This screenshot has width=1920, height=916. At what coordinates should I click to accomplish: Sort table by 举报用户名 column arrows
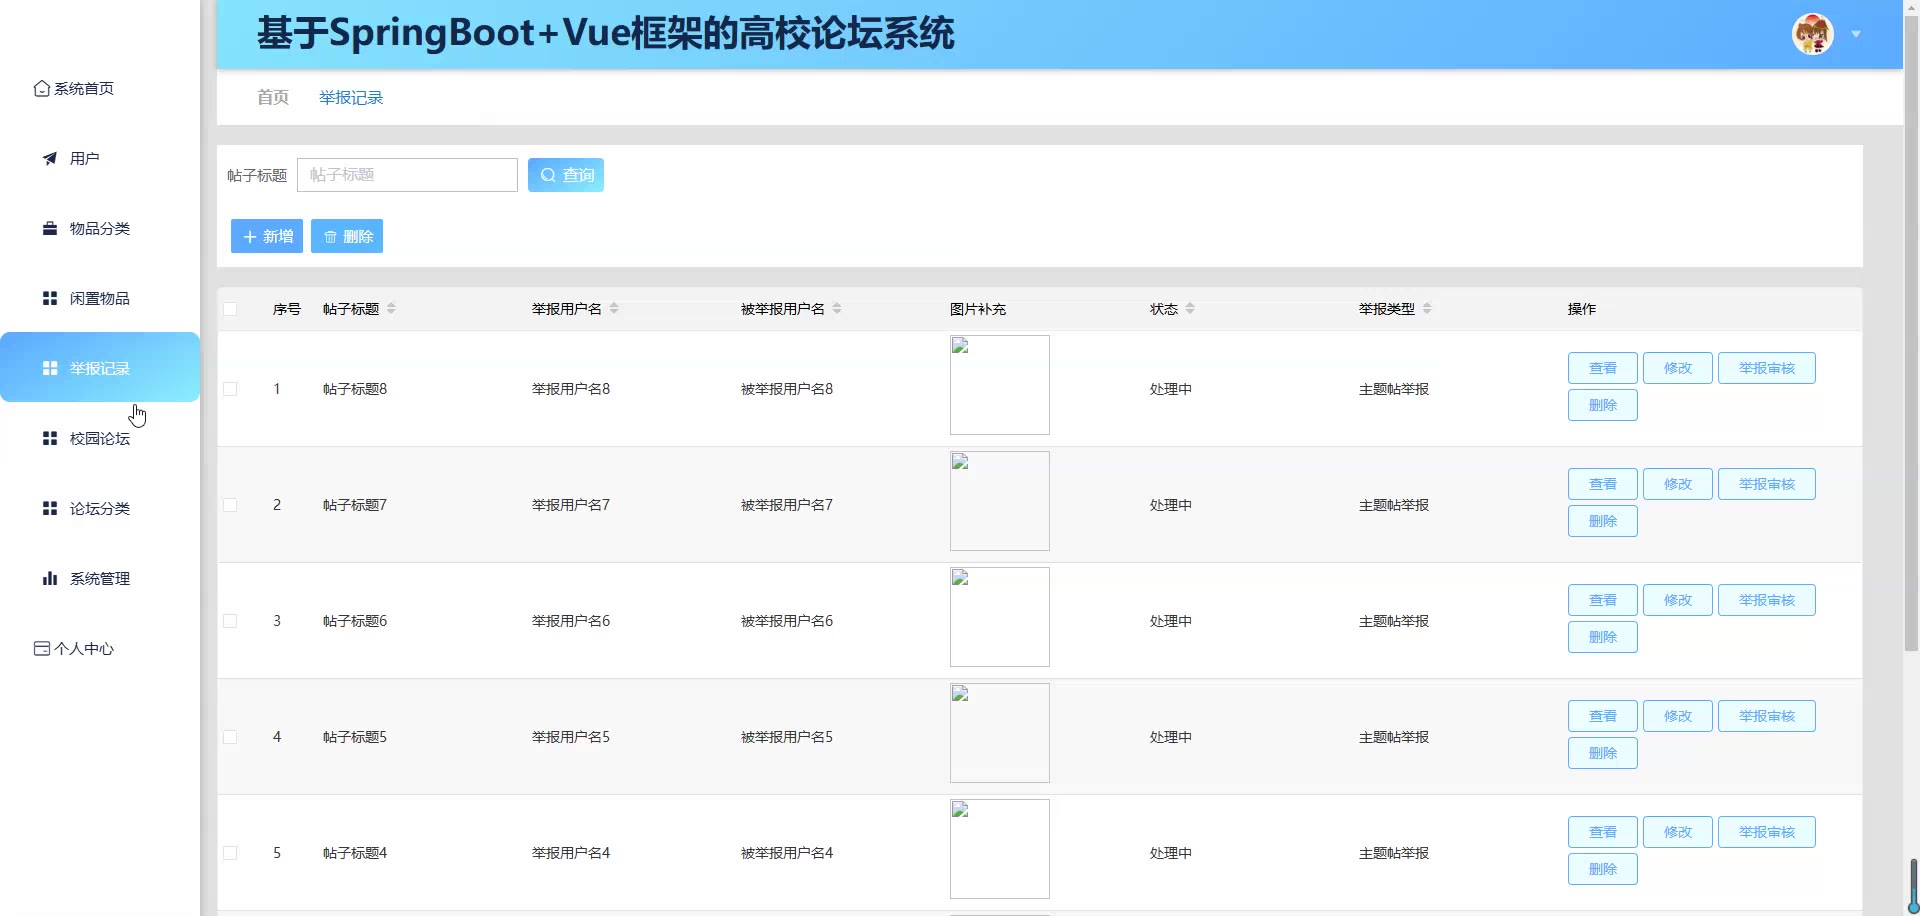(x=614, y=309)
